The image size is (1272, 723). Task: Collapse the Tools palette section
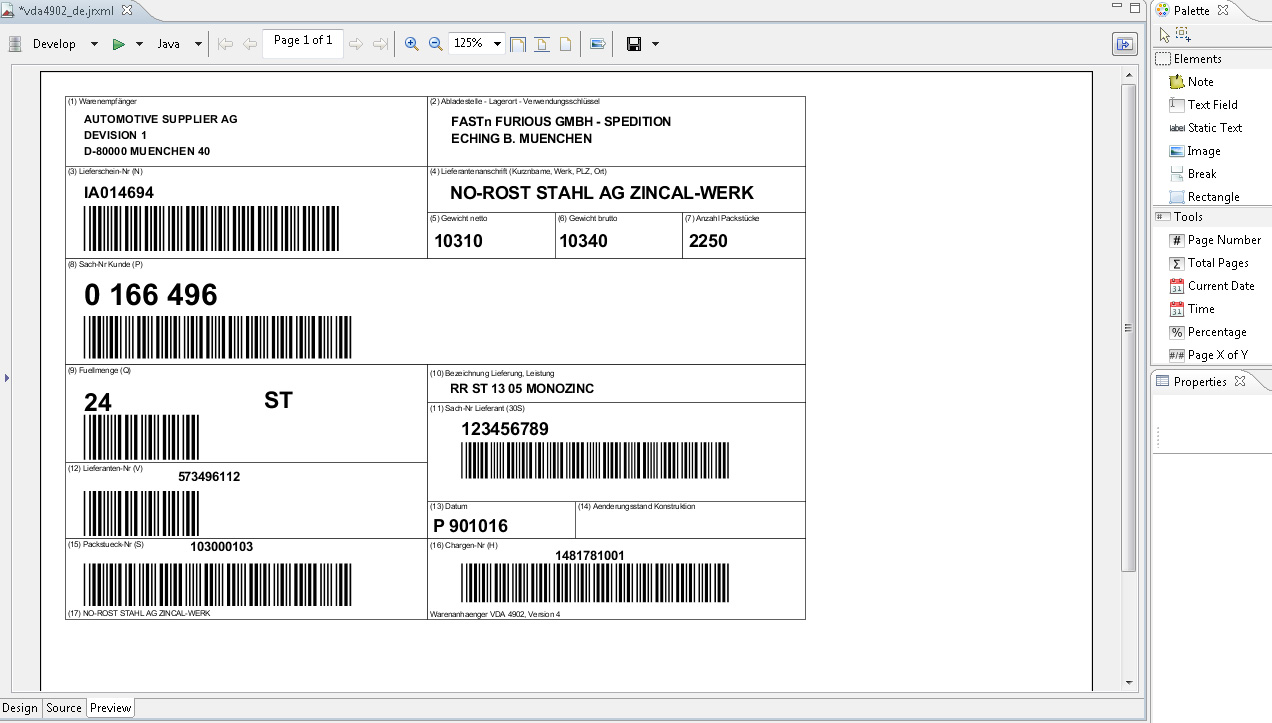[x=1188, y=217]
